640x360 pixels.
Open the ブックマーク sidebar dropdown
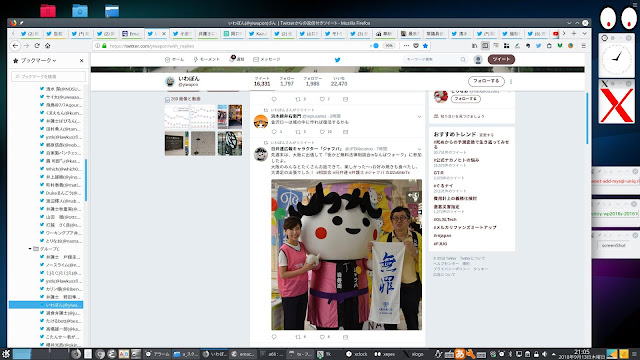(x=38, y=60)
